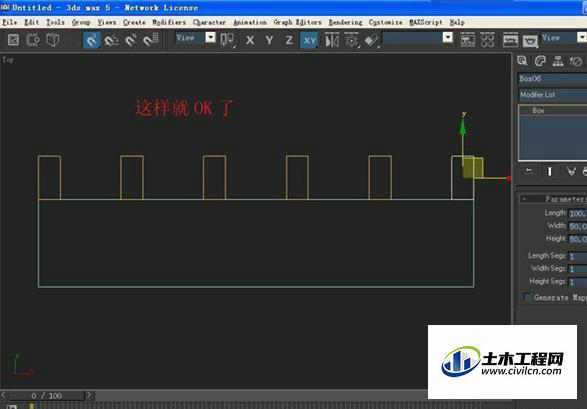This screenshot has height=409, width=587.
Task: Open the reference coordinate View dropdown arrow
Action: click(211, 37)
